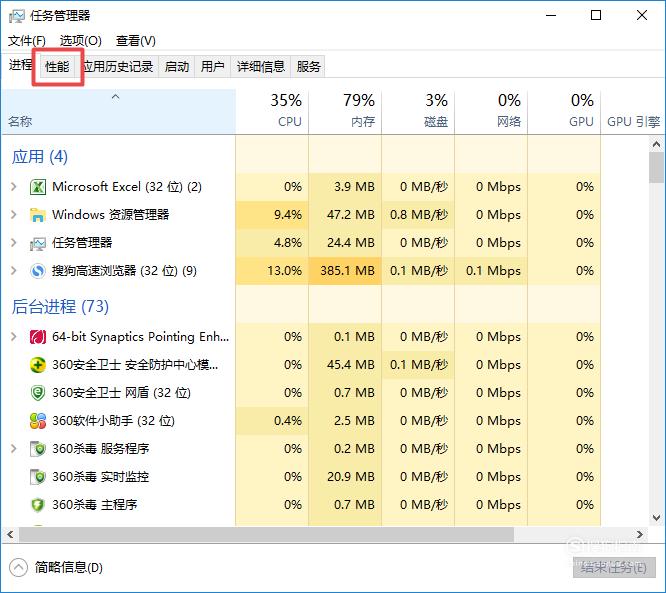Click the vertical scrollbar thumb

(x=657, y=167)
